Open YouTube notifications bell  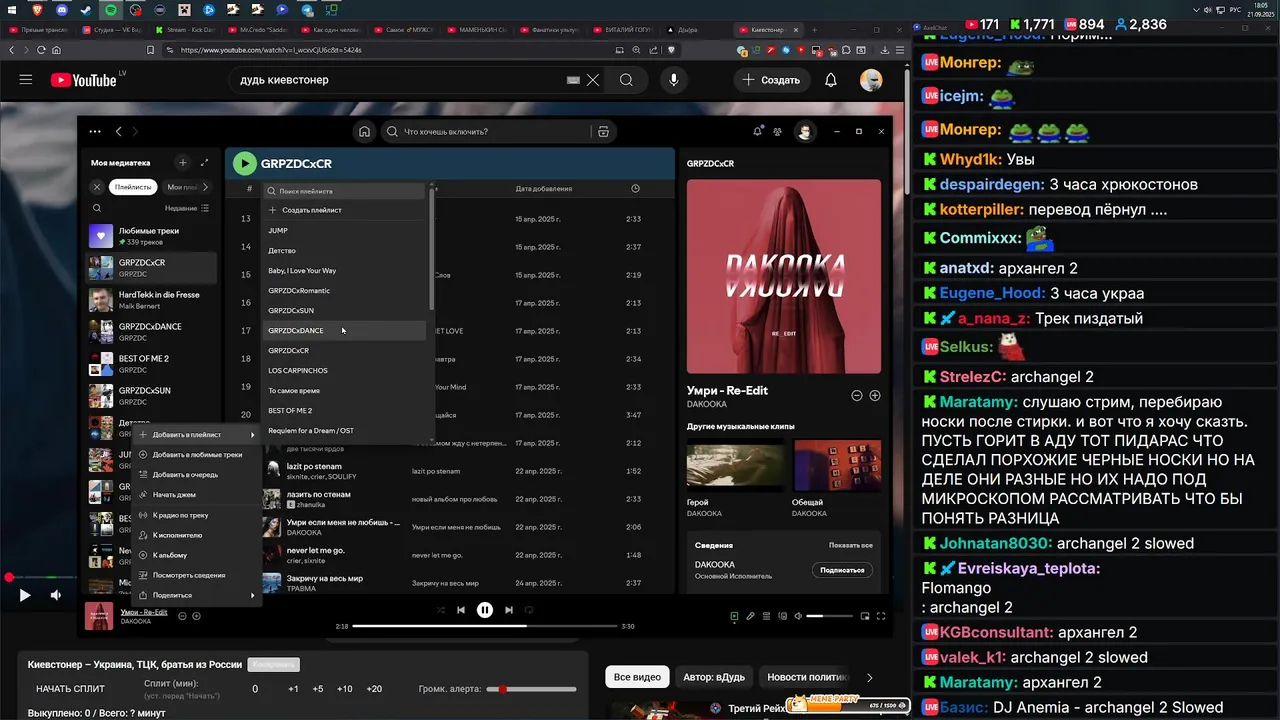coord(831,80)
